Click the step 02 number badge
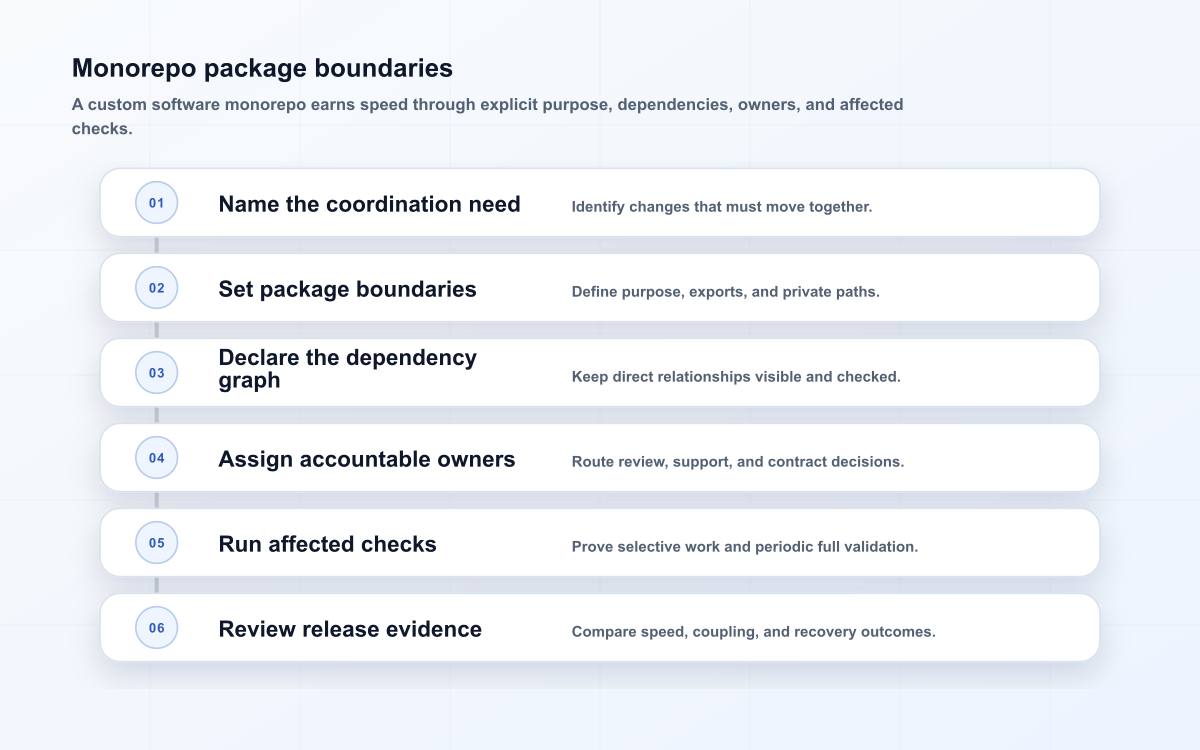The image size is (1200, 750). 157,288
